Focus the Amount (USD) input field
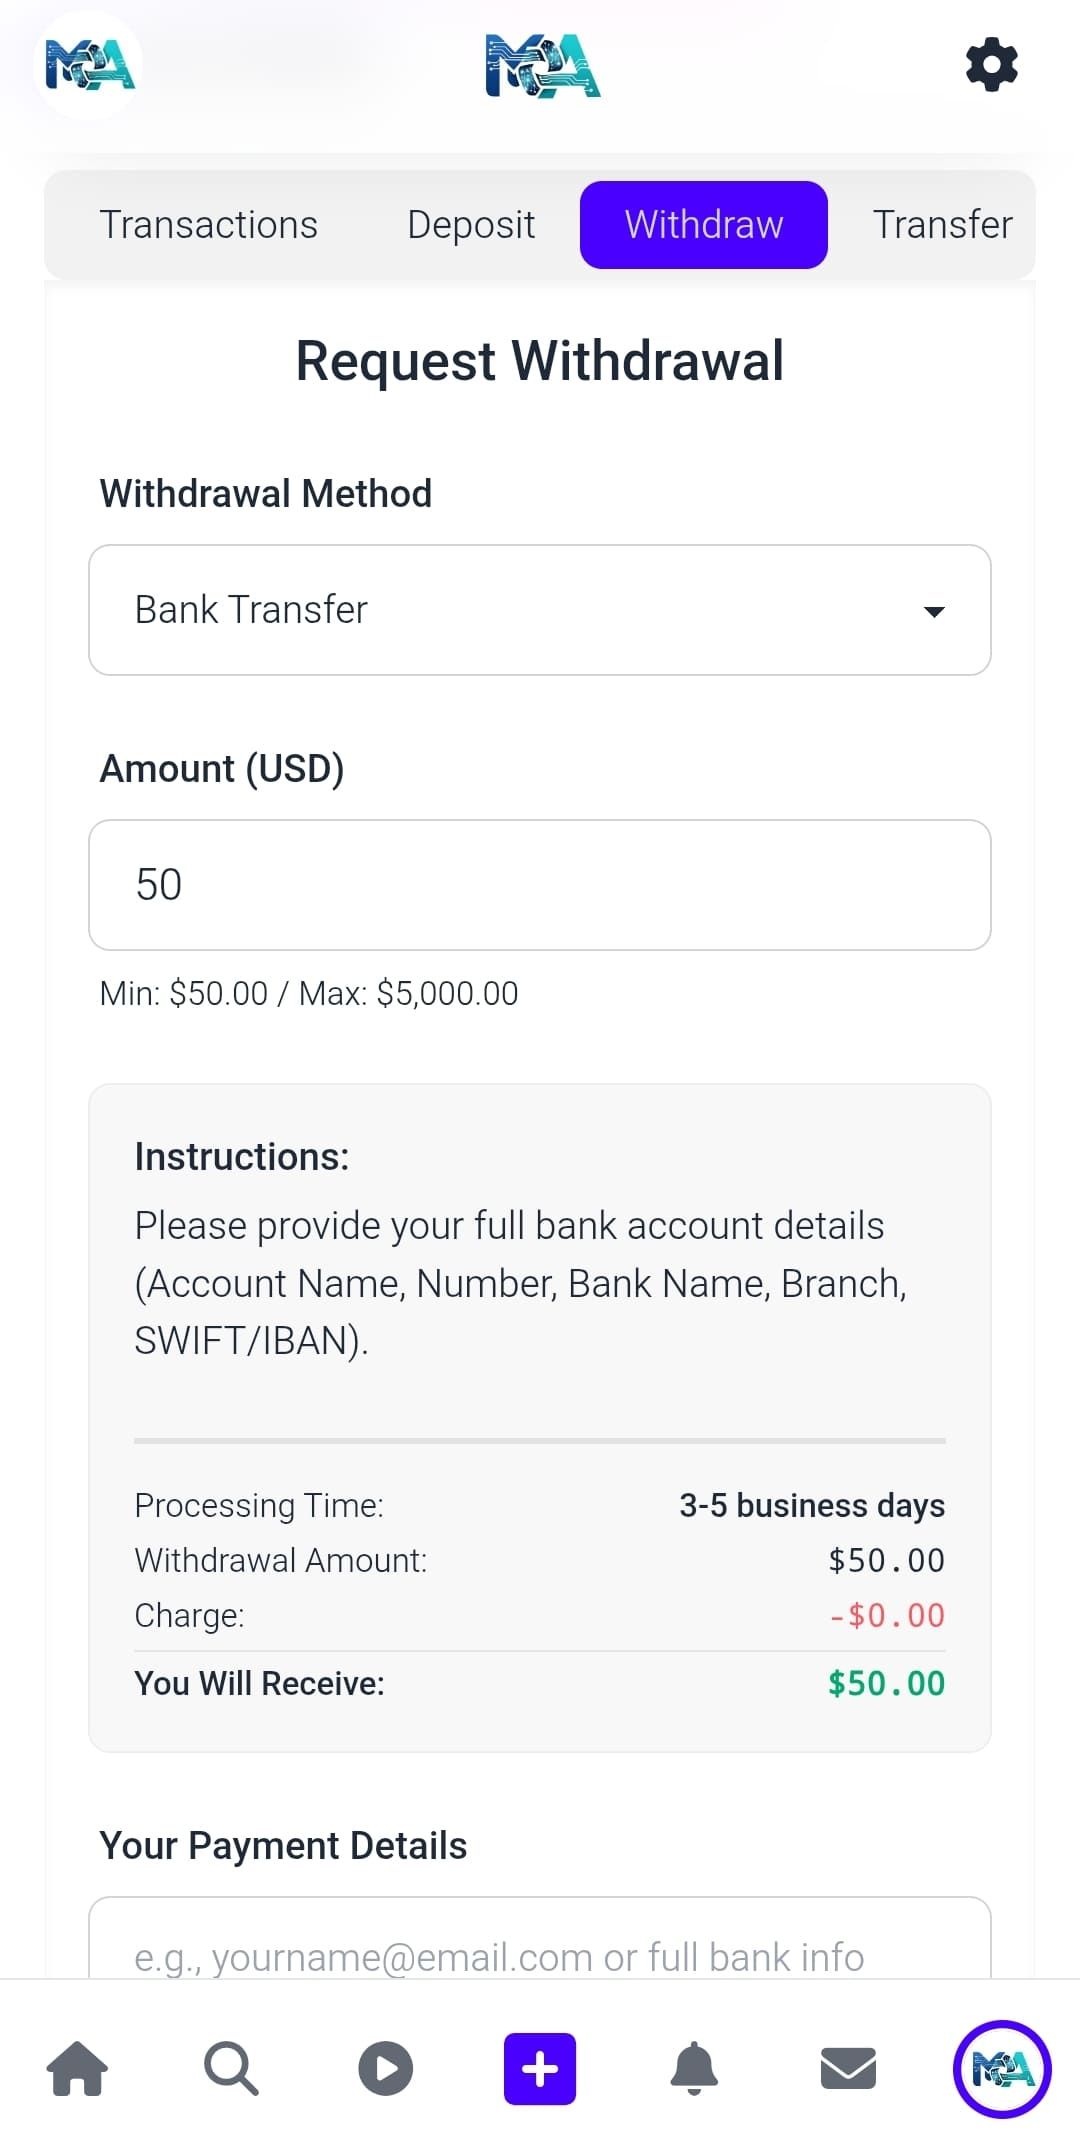 [540, 885]
